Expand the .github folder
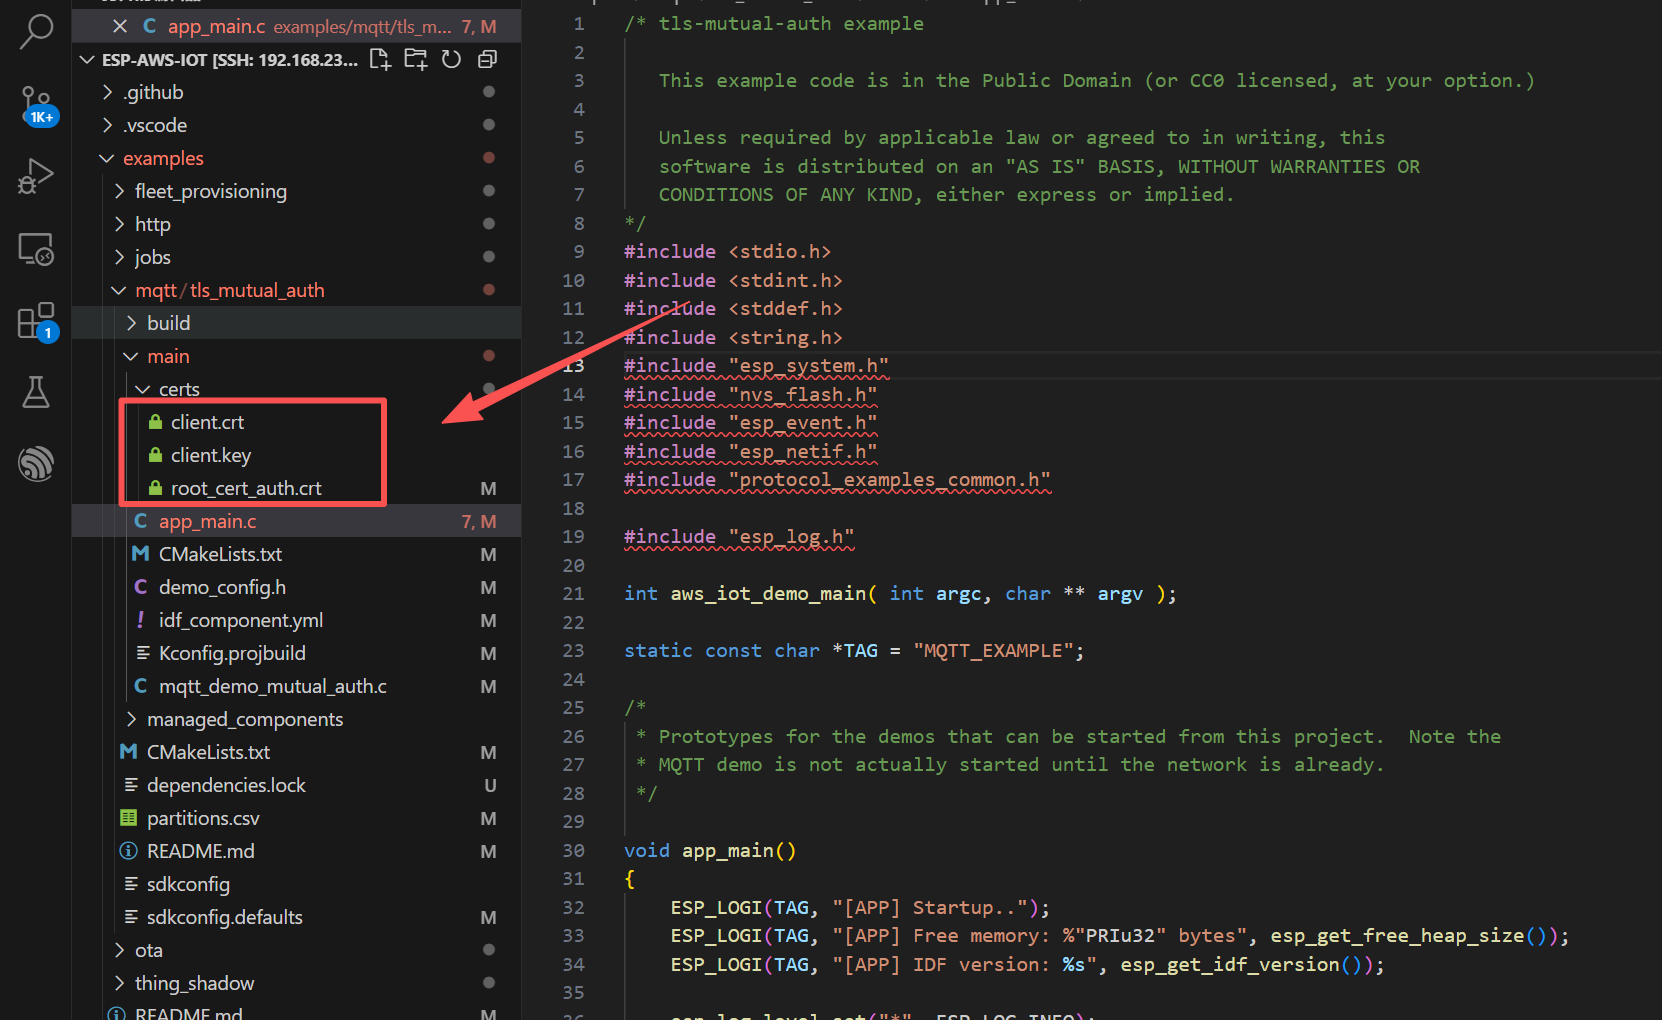Viewport: 1662px width, 1020px height. pos(108,92)
